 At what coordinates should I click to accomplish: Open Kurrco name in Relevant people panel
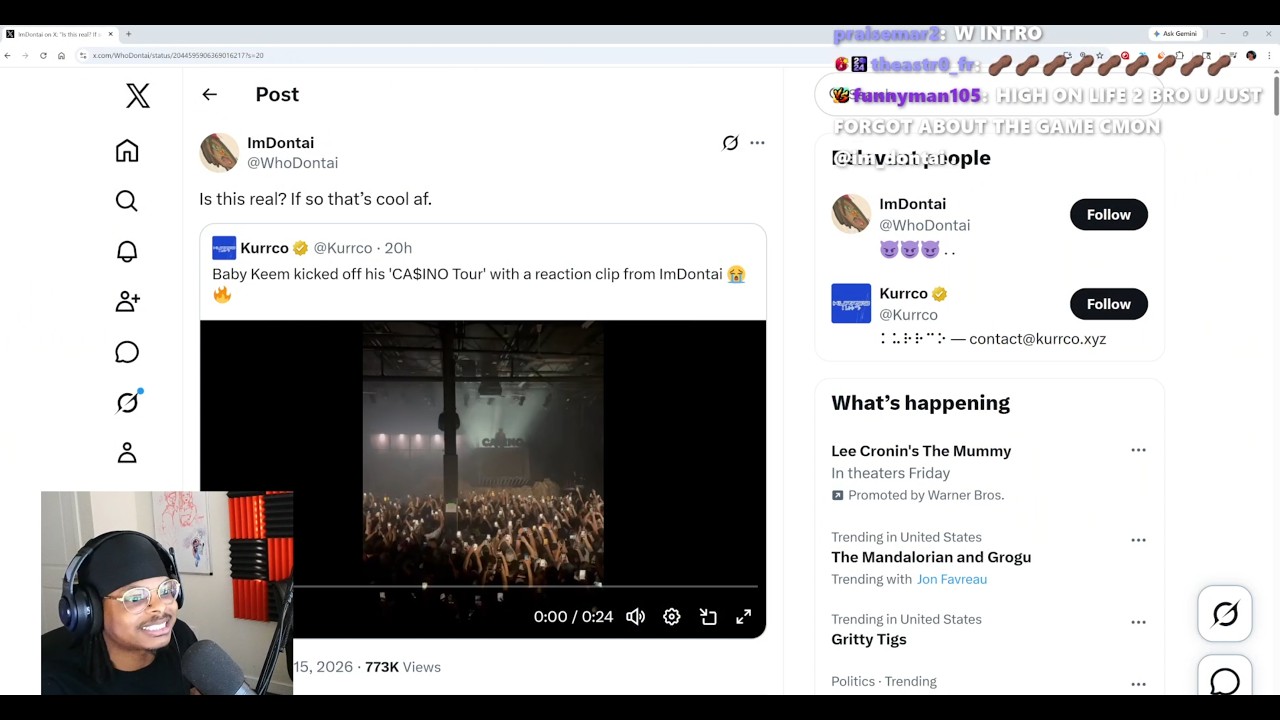[904, 294]
